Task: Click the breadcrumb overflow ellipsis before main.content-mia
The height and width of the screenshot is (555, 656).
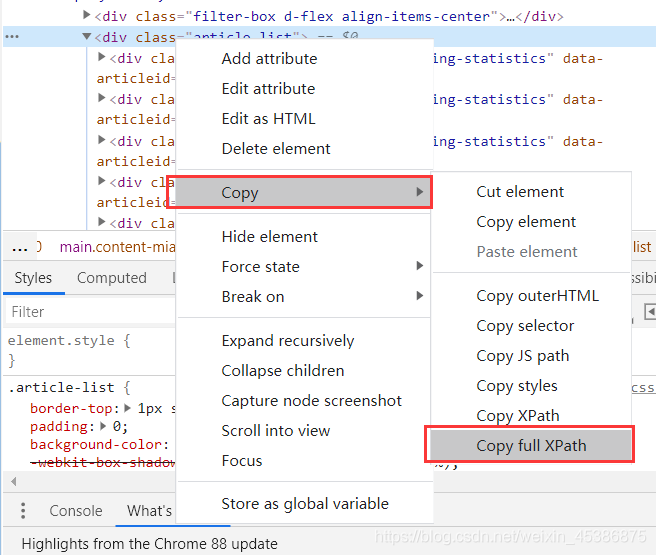Action: [20, 248]
